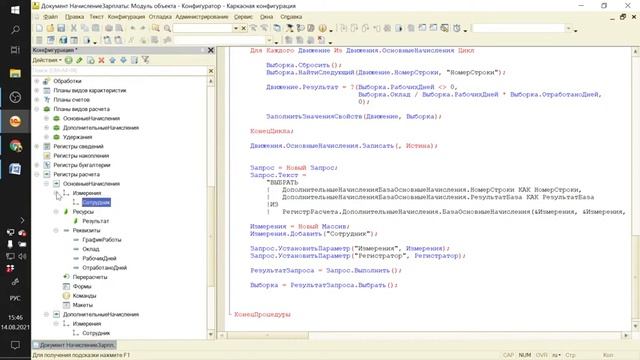This screenshot has height=360, width=640.
Task: Open the Отладка menu
Action: click(x=160, y=17)
